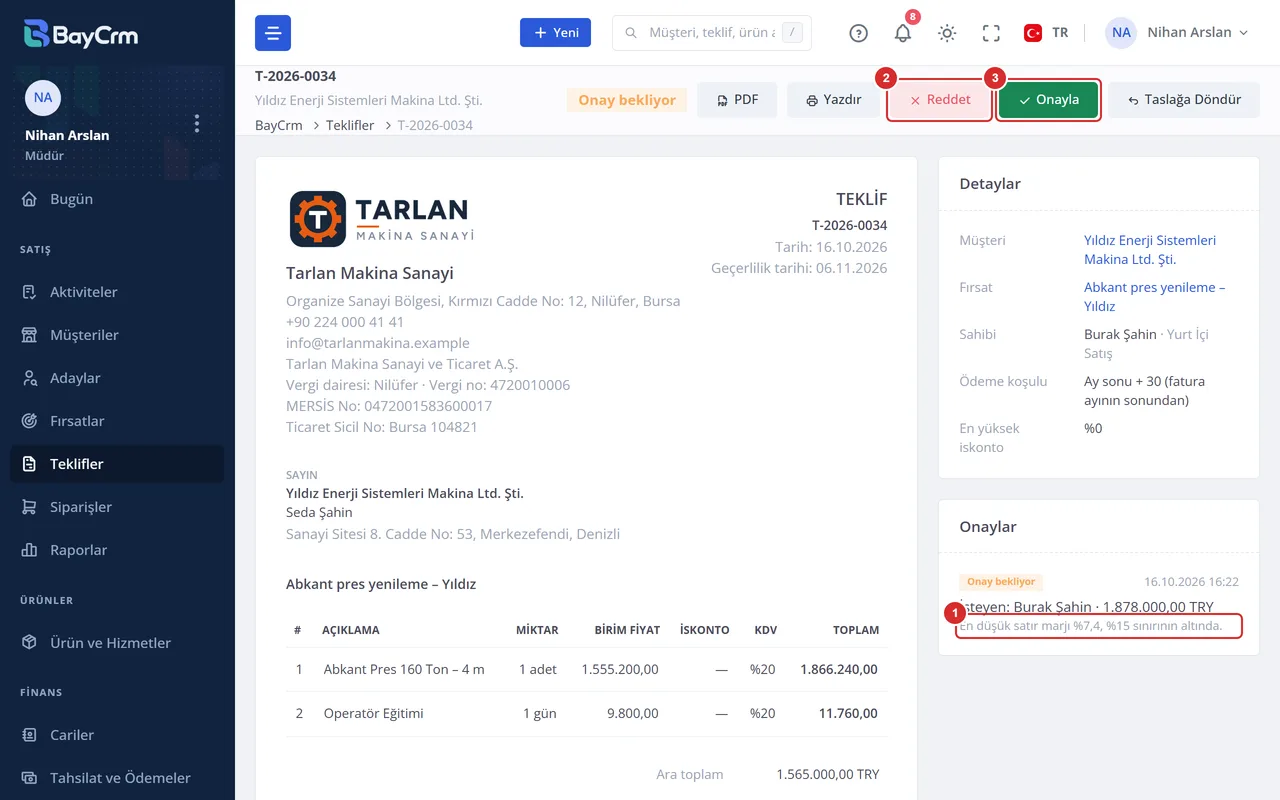Open notifications bell with 8 badge
The height and width of the screenshot is (800, 1280).
tap(903, 33)
